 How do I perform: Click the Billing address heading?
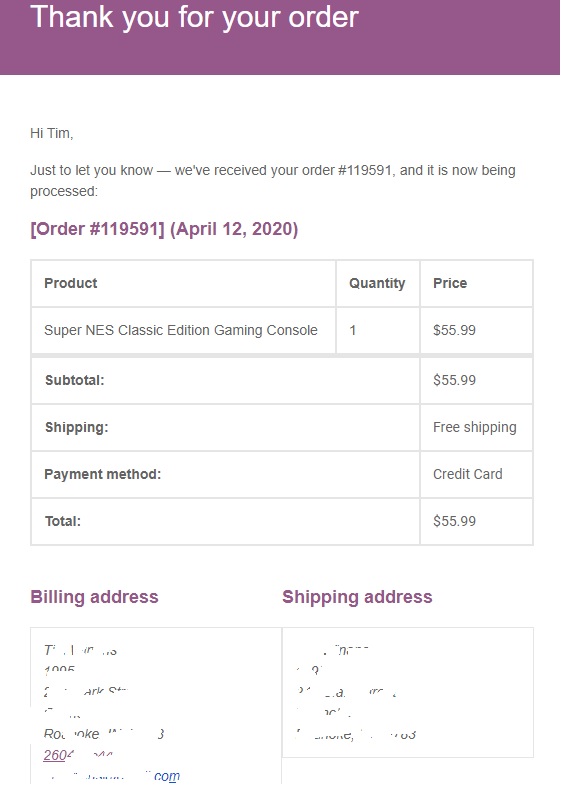coord(94,597)
